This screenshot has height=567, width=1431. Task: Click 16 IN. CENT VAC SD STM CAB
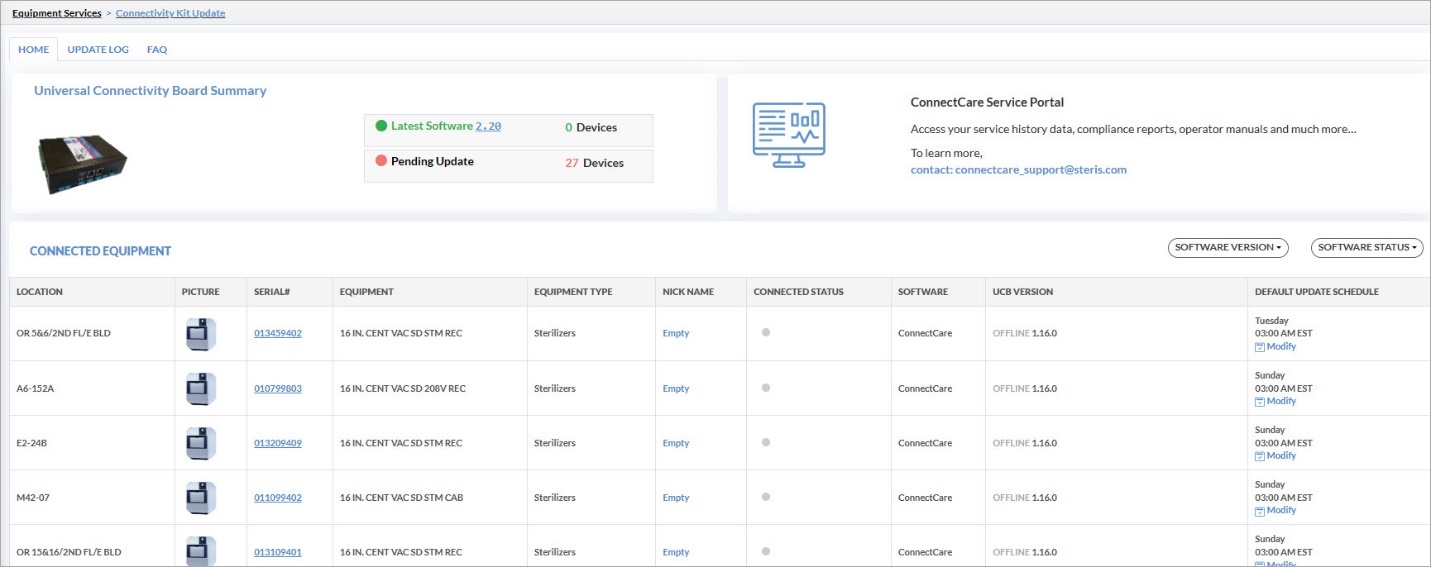pos(401,497)
